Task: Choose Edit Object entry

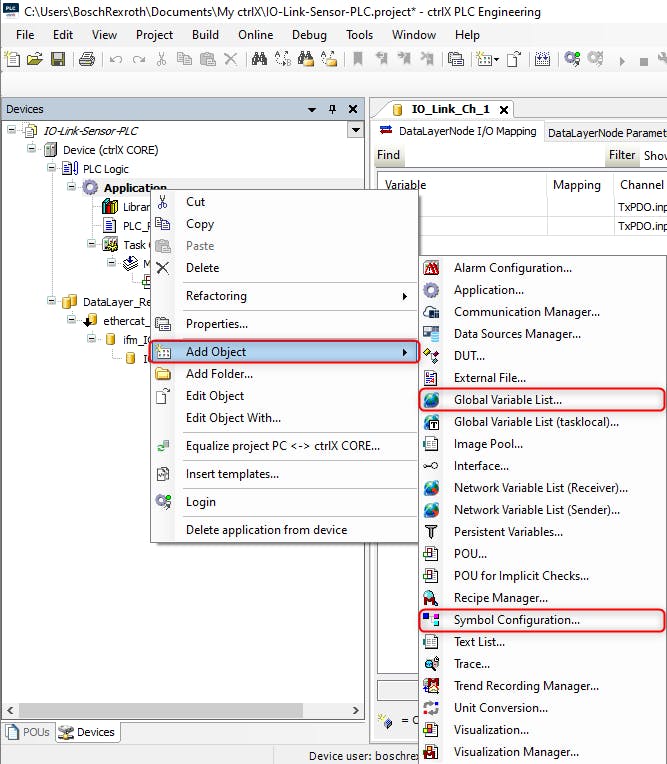Action: [x=284, y=396]
